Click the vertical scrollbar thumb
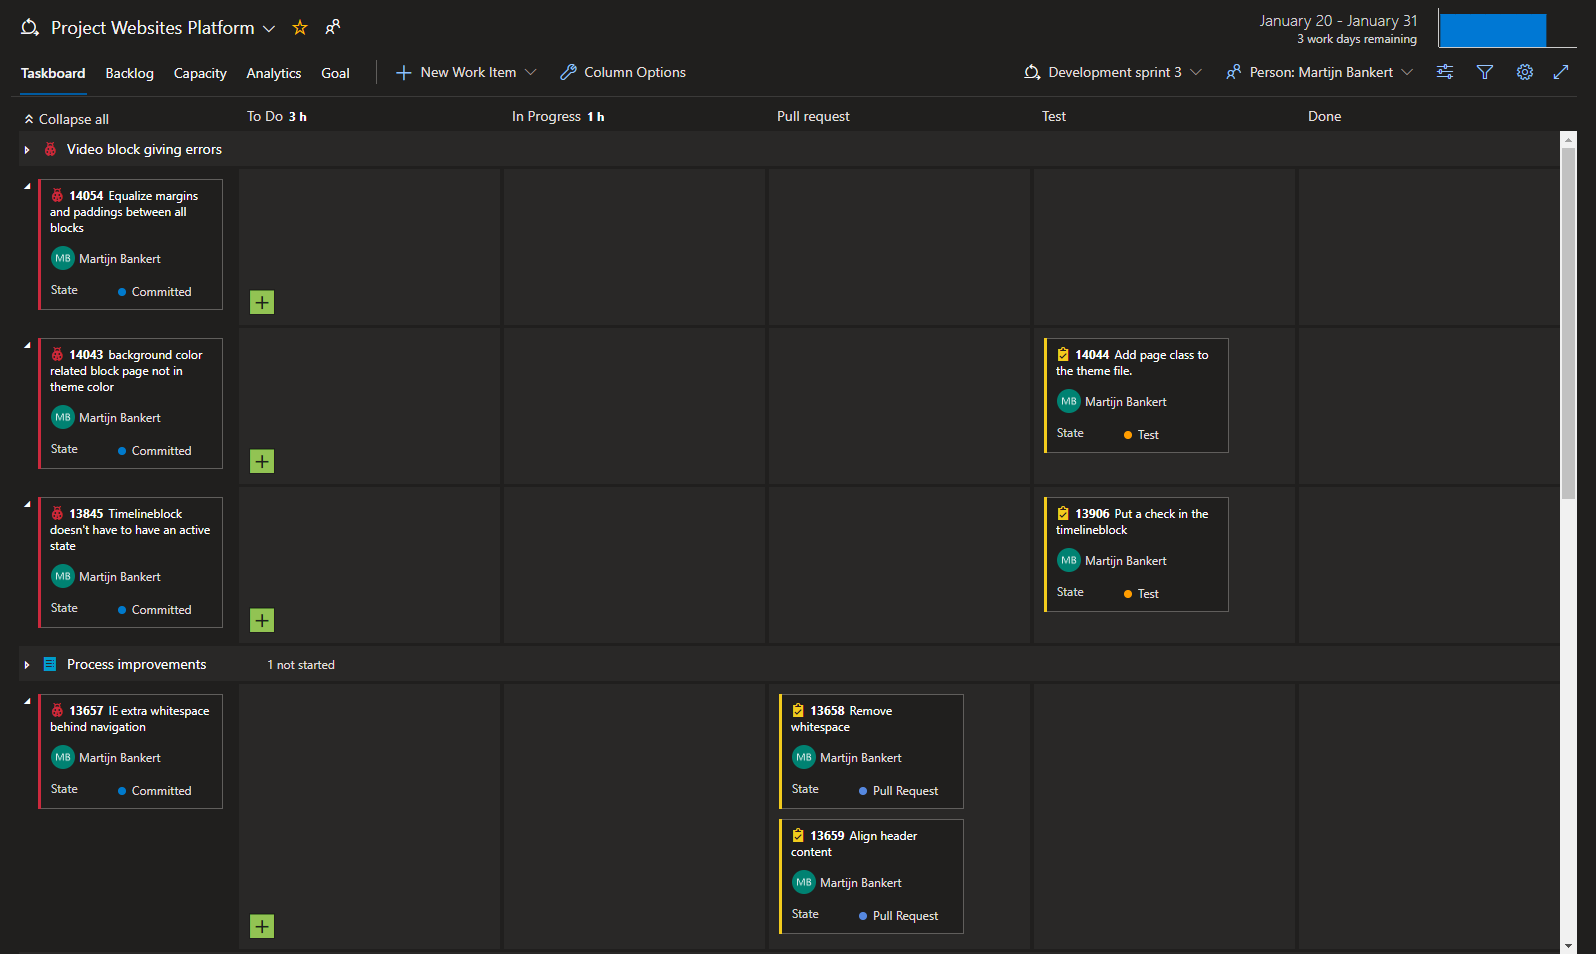The image size is (1596, 954). [1568, 324]
